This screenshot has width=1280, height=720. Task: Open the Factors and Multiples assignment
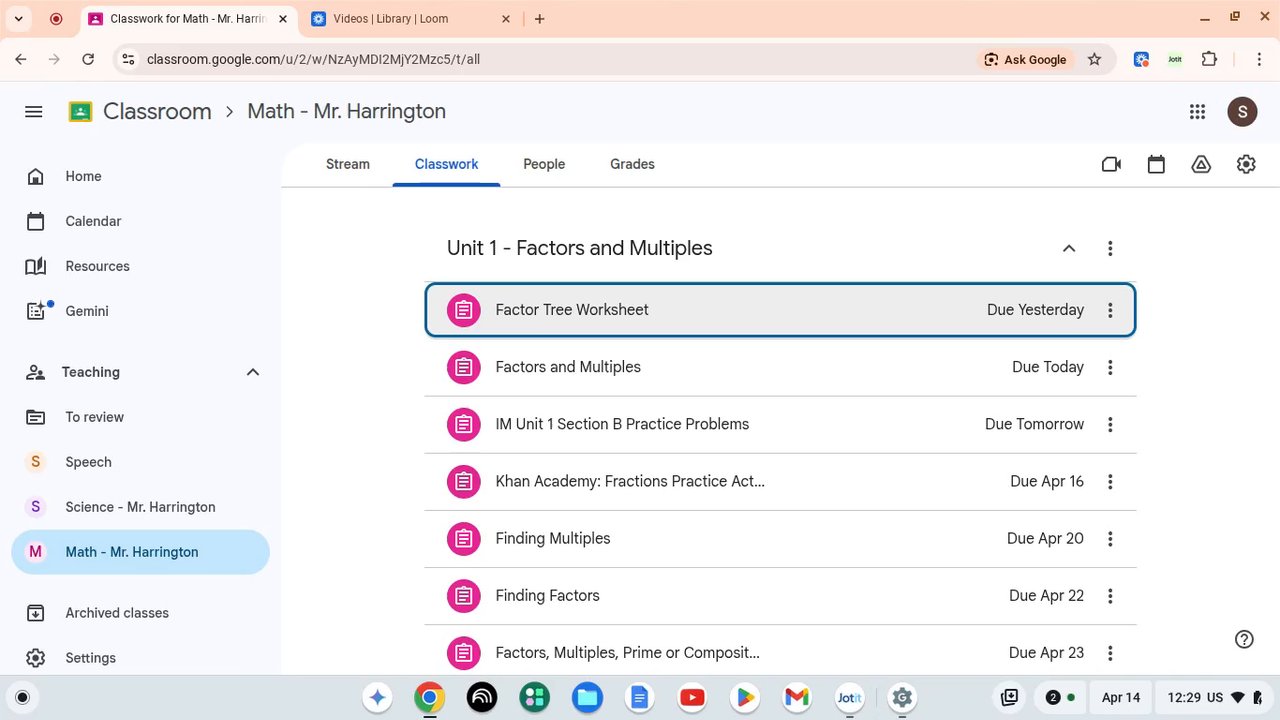pyautogui.click(x=780, y=367)
